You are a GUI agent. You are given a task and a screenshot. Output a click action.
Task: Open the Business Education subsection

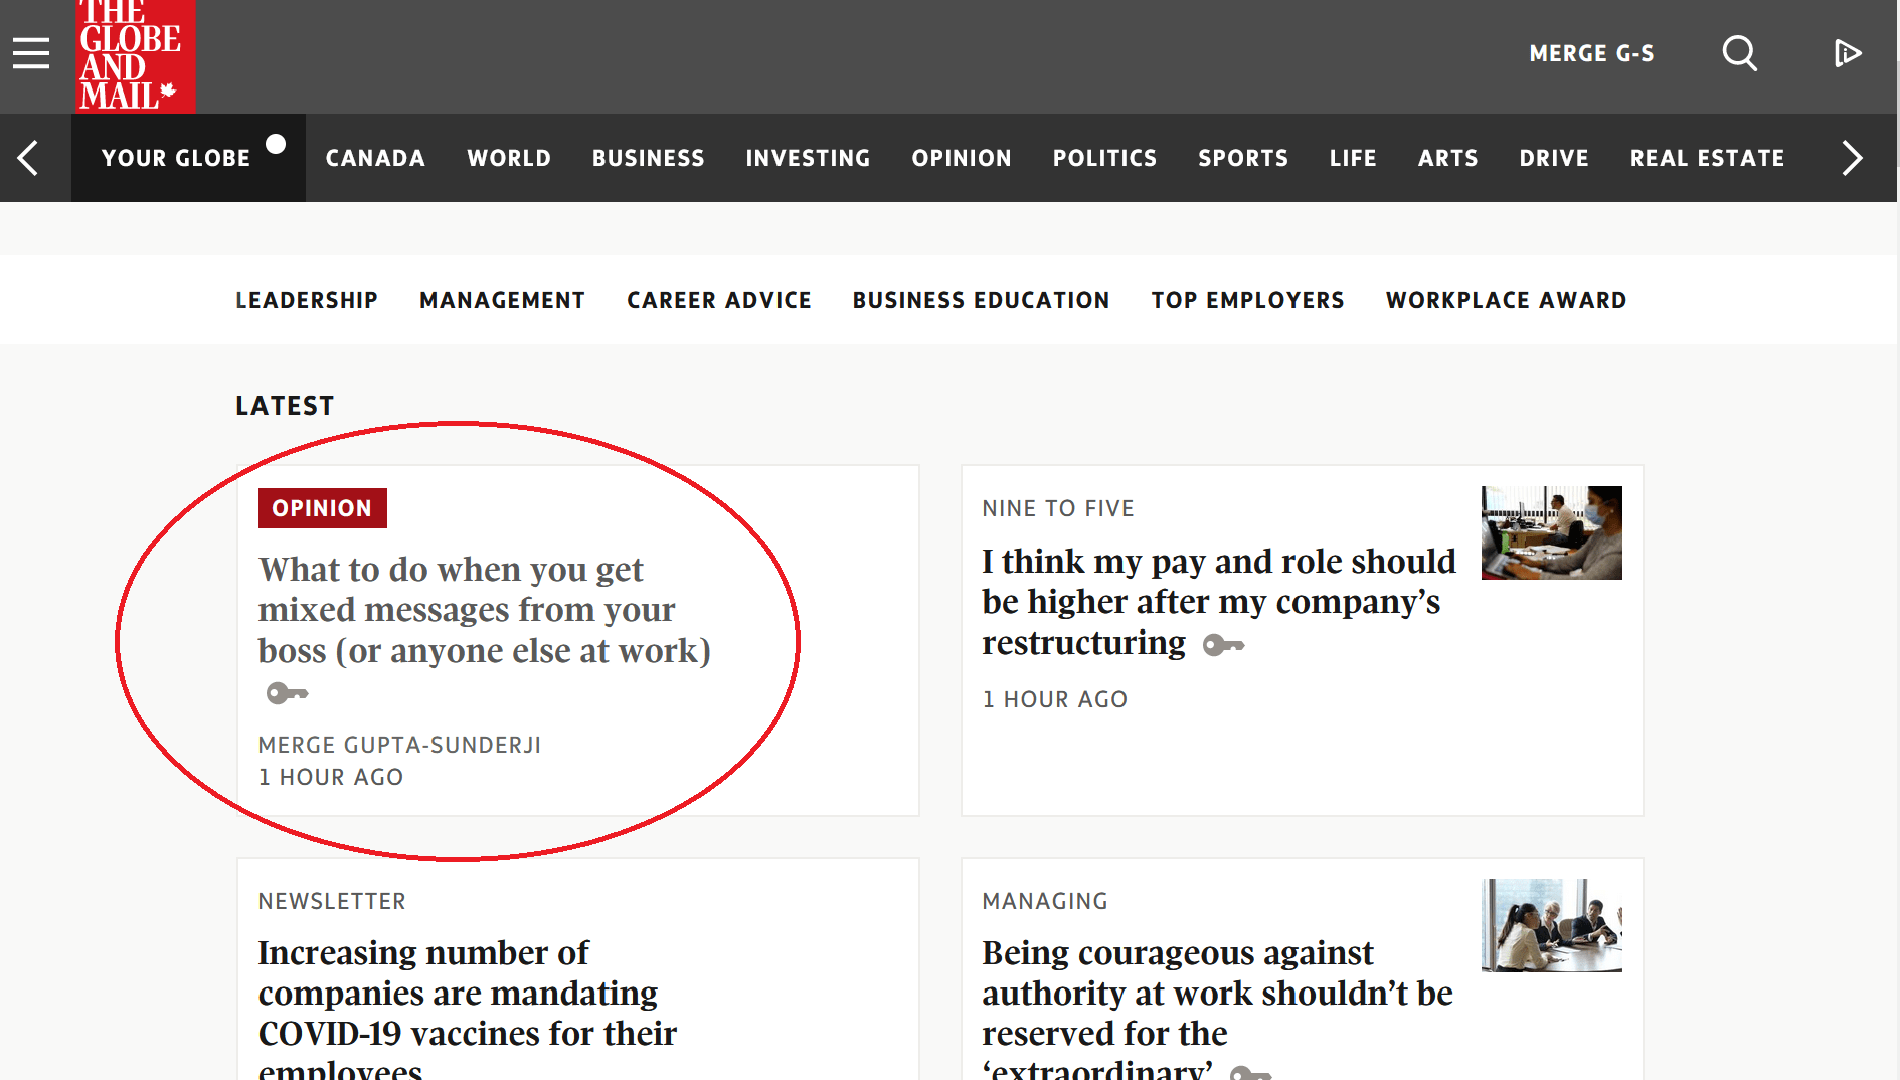(x=981, y=300)
